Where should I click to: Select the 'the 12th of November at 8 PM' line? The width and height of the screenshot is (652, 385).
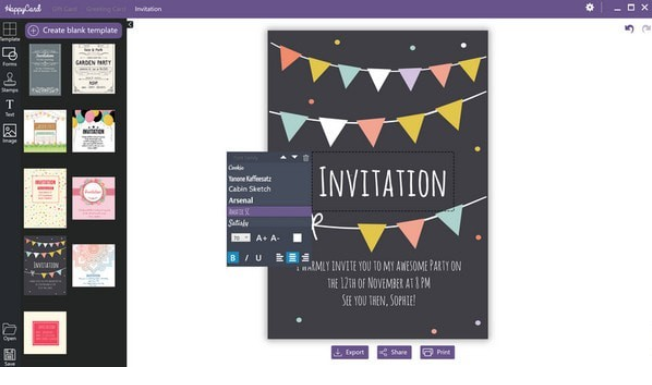[379, 284]
